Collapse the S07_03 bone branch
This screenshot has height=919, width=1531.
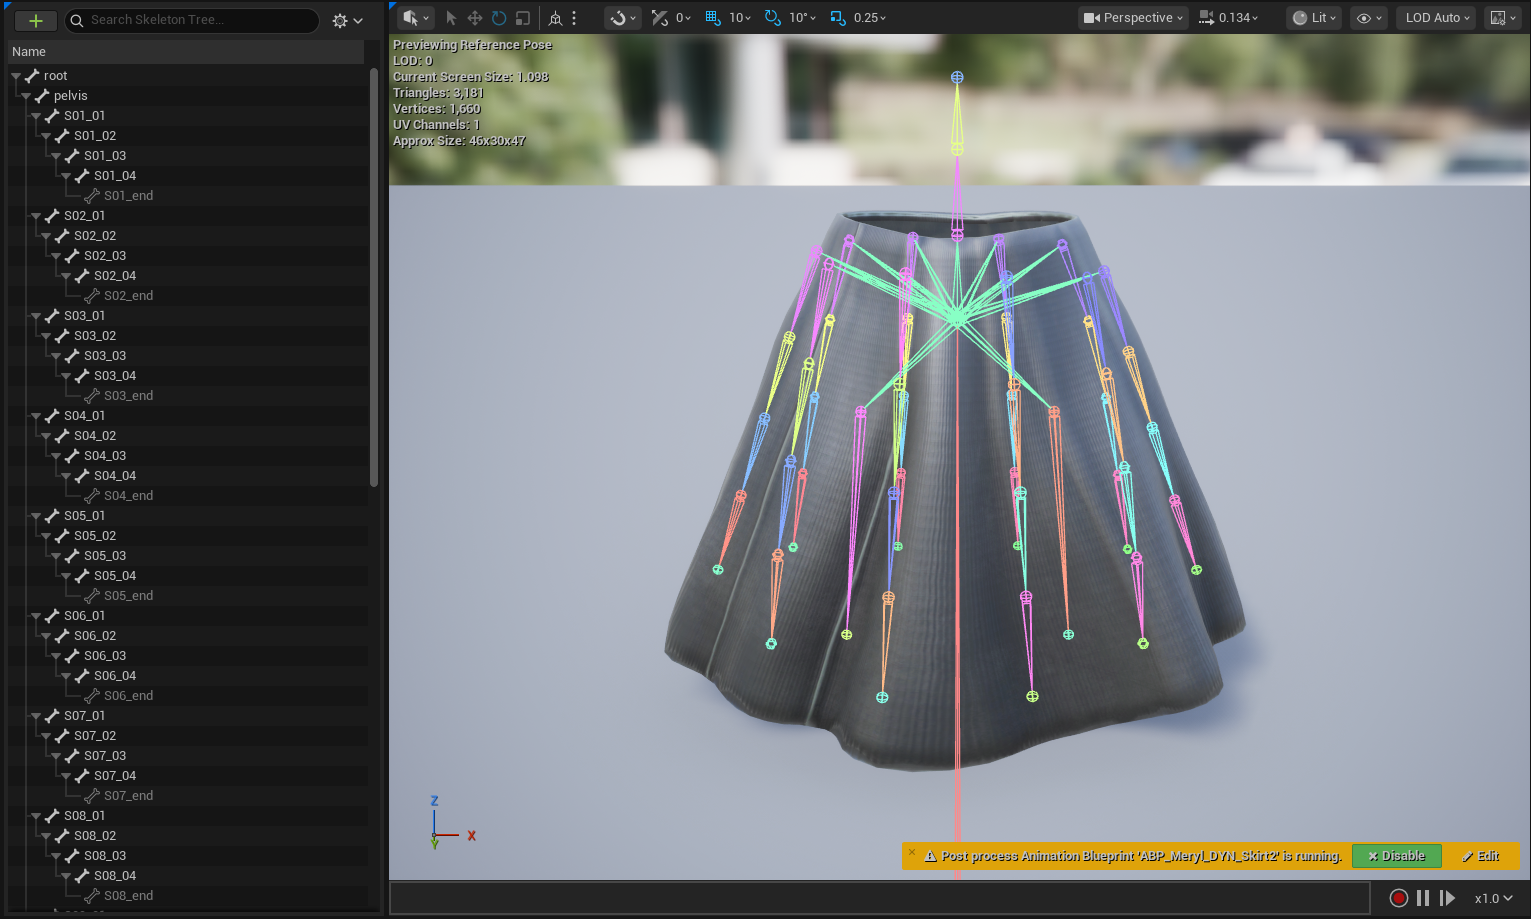pyautogui.click(x=56, y=756)
